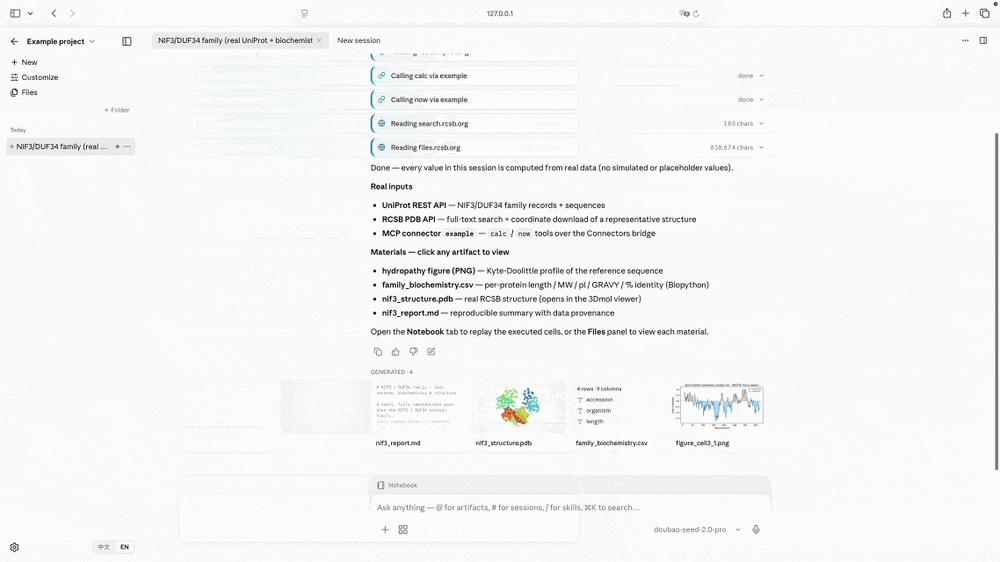Go forward with browser forward arrow

pyautogui.click(x=72, y=13)
